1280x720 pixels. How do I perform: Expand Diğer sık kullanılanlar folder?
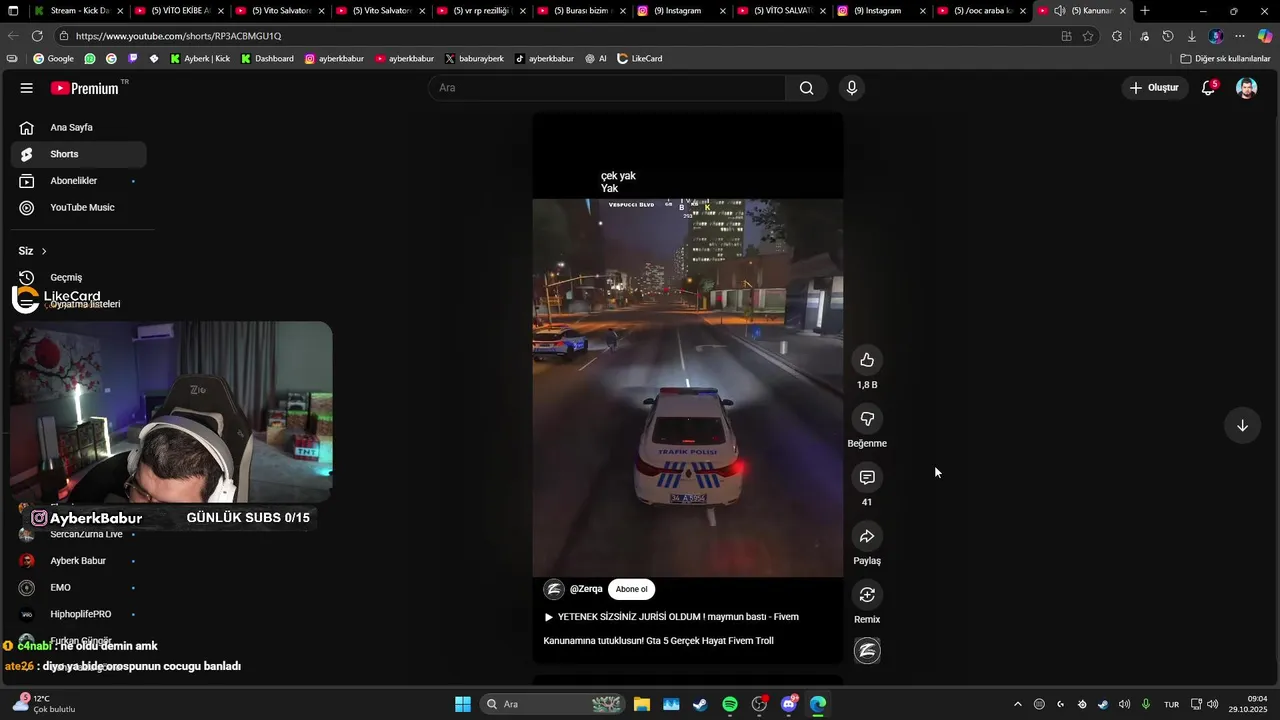pos(1225,59)
